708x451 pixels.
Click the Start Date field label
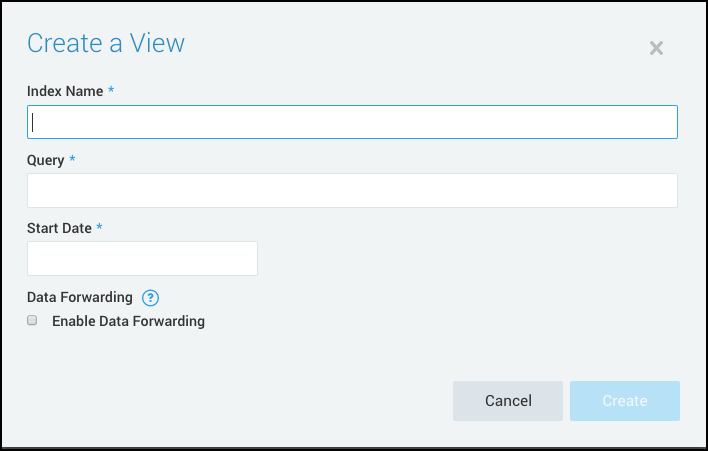pyautogui.click(x=59, y=227)
